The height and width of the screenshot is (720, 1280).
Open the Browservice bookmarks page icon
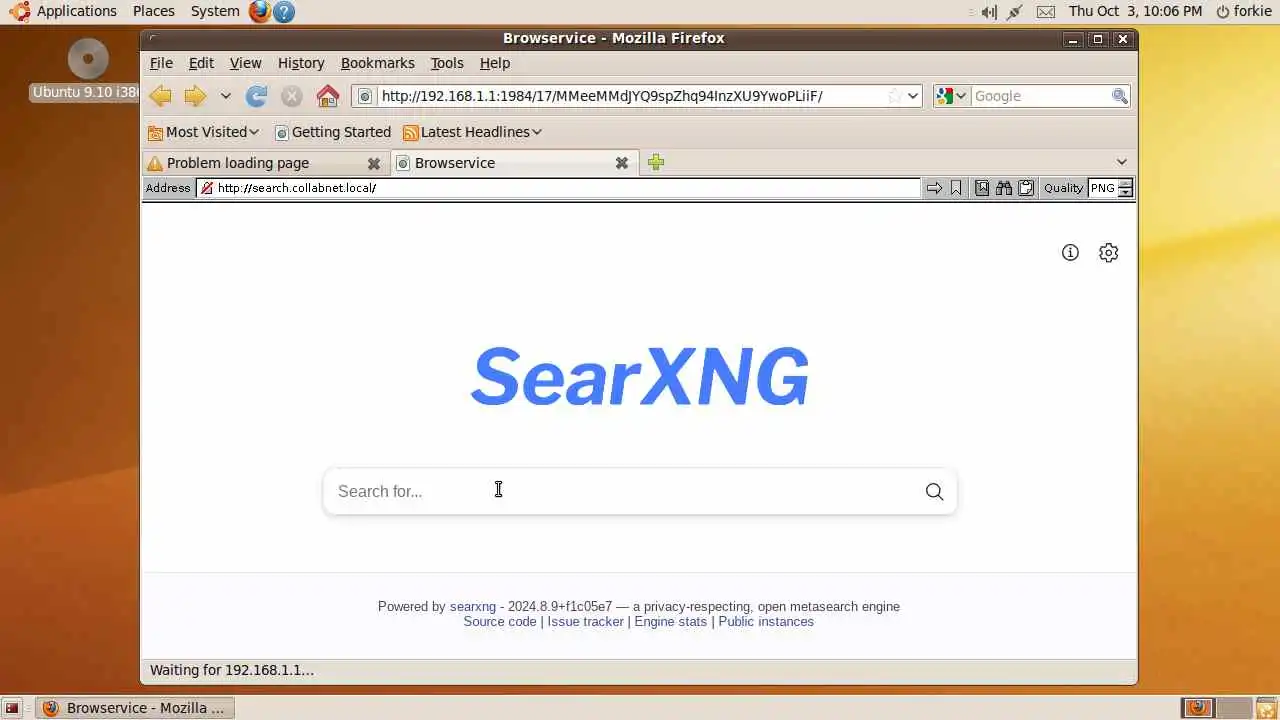[981, 188]
